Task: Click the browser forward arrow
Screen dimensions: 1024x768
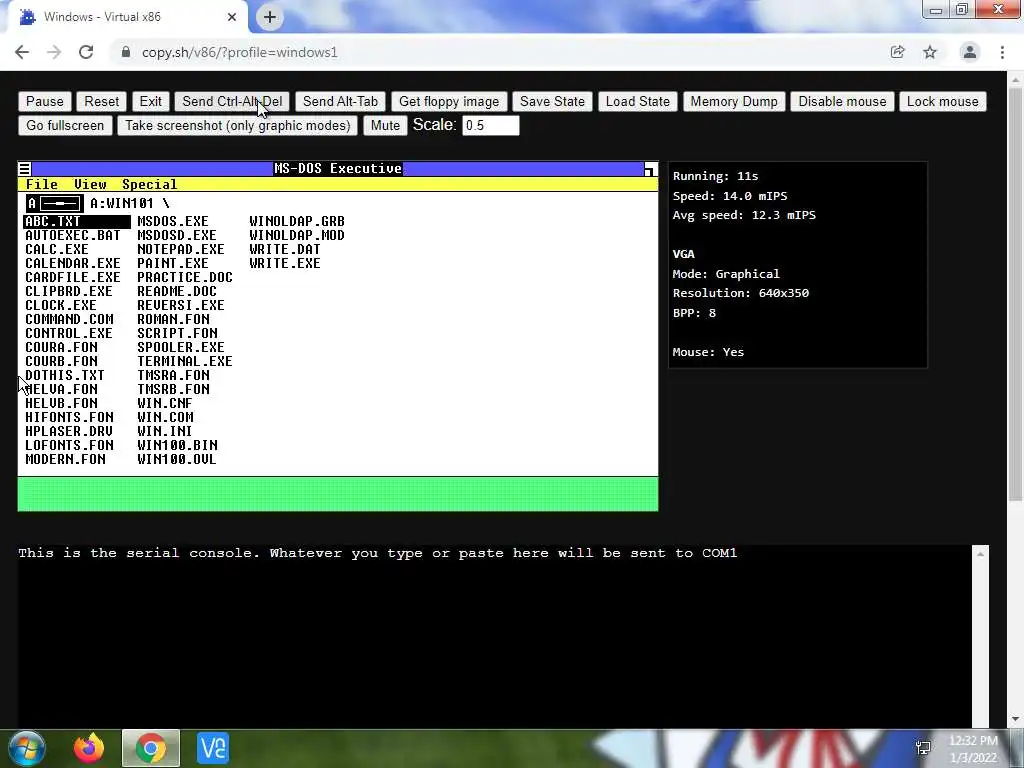Action: [x=54, y=52]
